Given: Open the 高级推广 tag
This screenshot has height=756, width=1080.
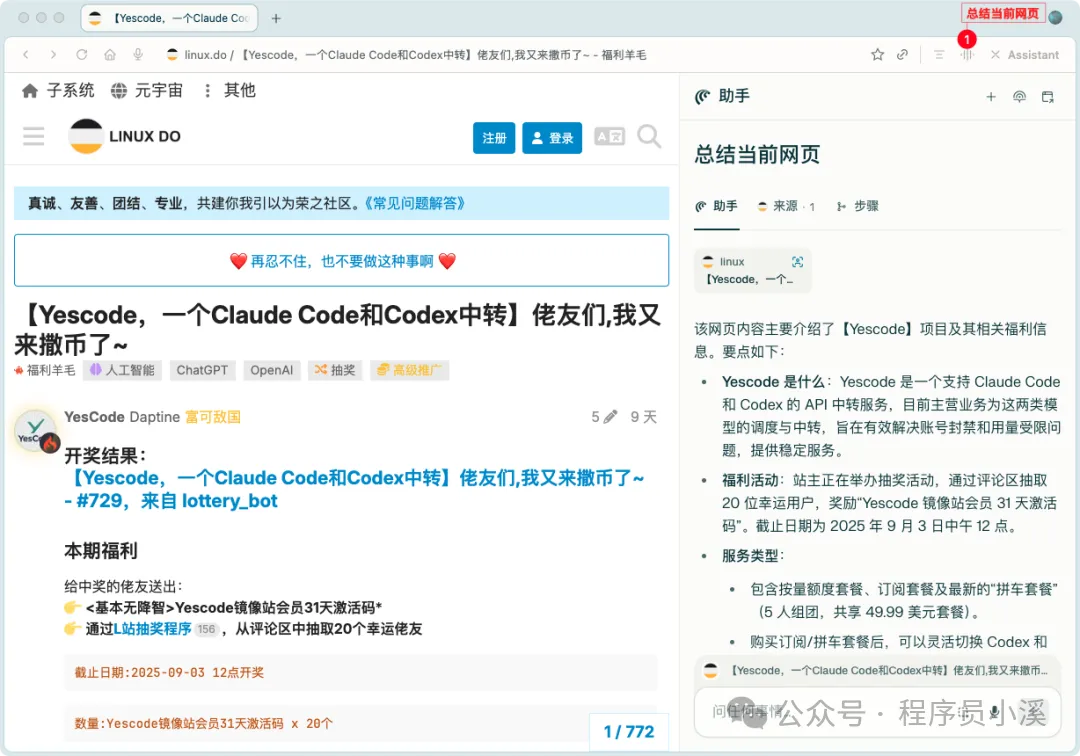Looking at the screenshot, I should [x=409, y=370].
